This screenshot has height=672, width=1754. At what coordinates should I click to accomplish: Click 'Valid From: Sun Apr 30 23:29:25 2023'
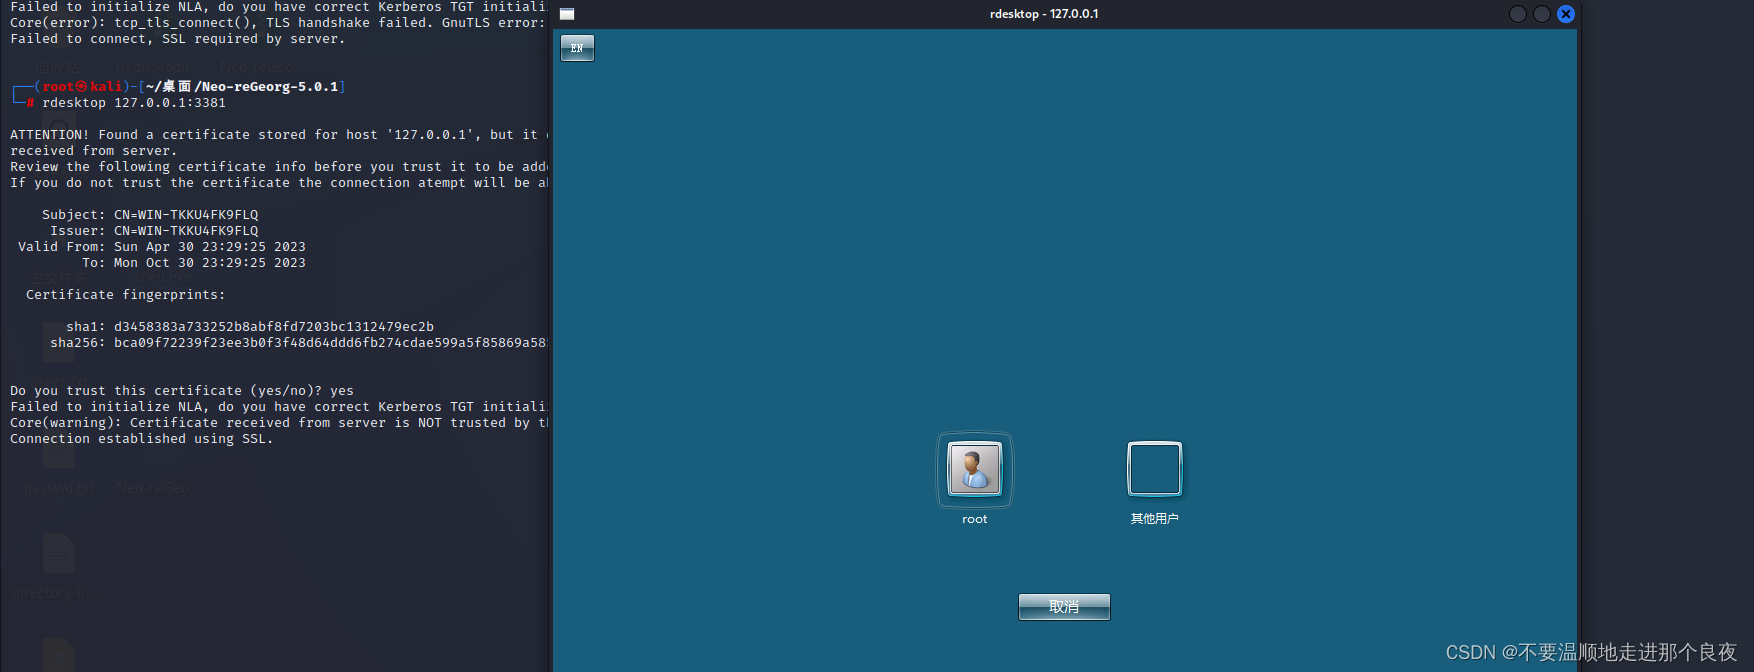pyautogui.click(x=162, y=247)
